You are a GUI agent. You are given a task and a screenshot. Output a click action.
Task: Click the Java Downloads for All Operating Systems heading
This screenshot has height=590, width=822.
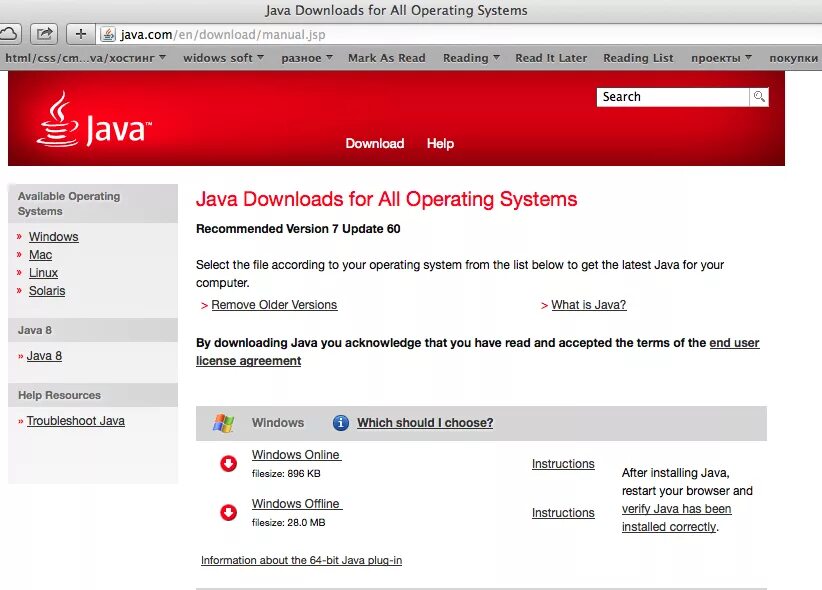coord(386,199)
